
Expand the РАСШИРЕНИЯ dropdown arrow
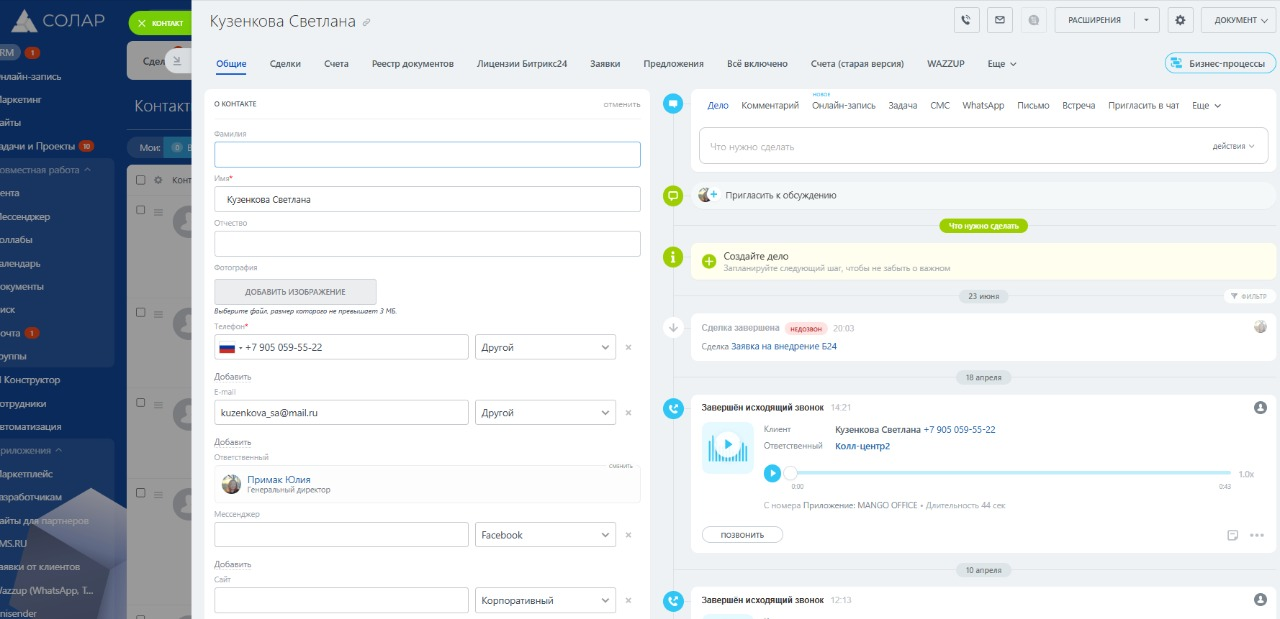(1147, 19)
